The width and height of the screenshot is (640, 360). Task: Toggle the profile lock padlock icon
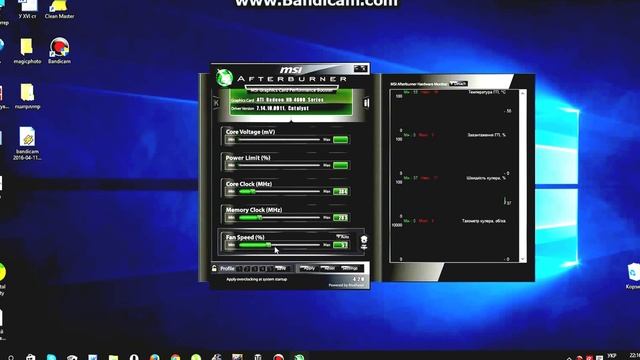point(214,268)
